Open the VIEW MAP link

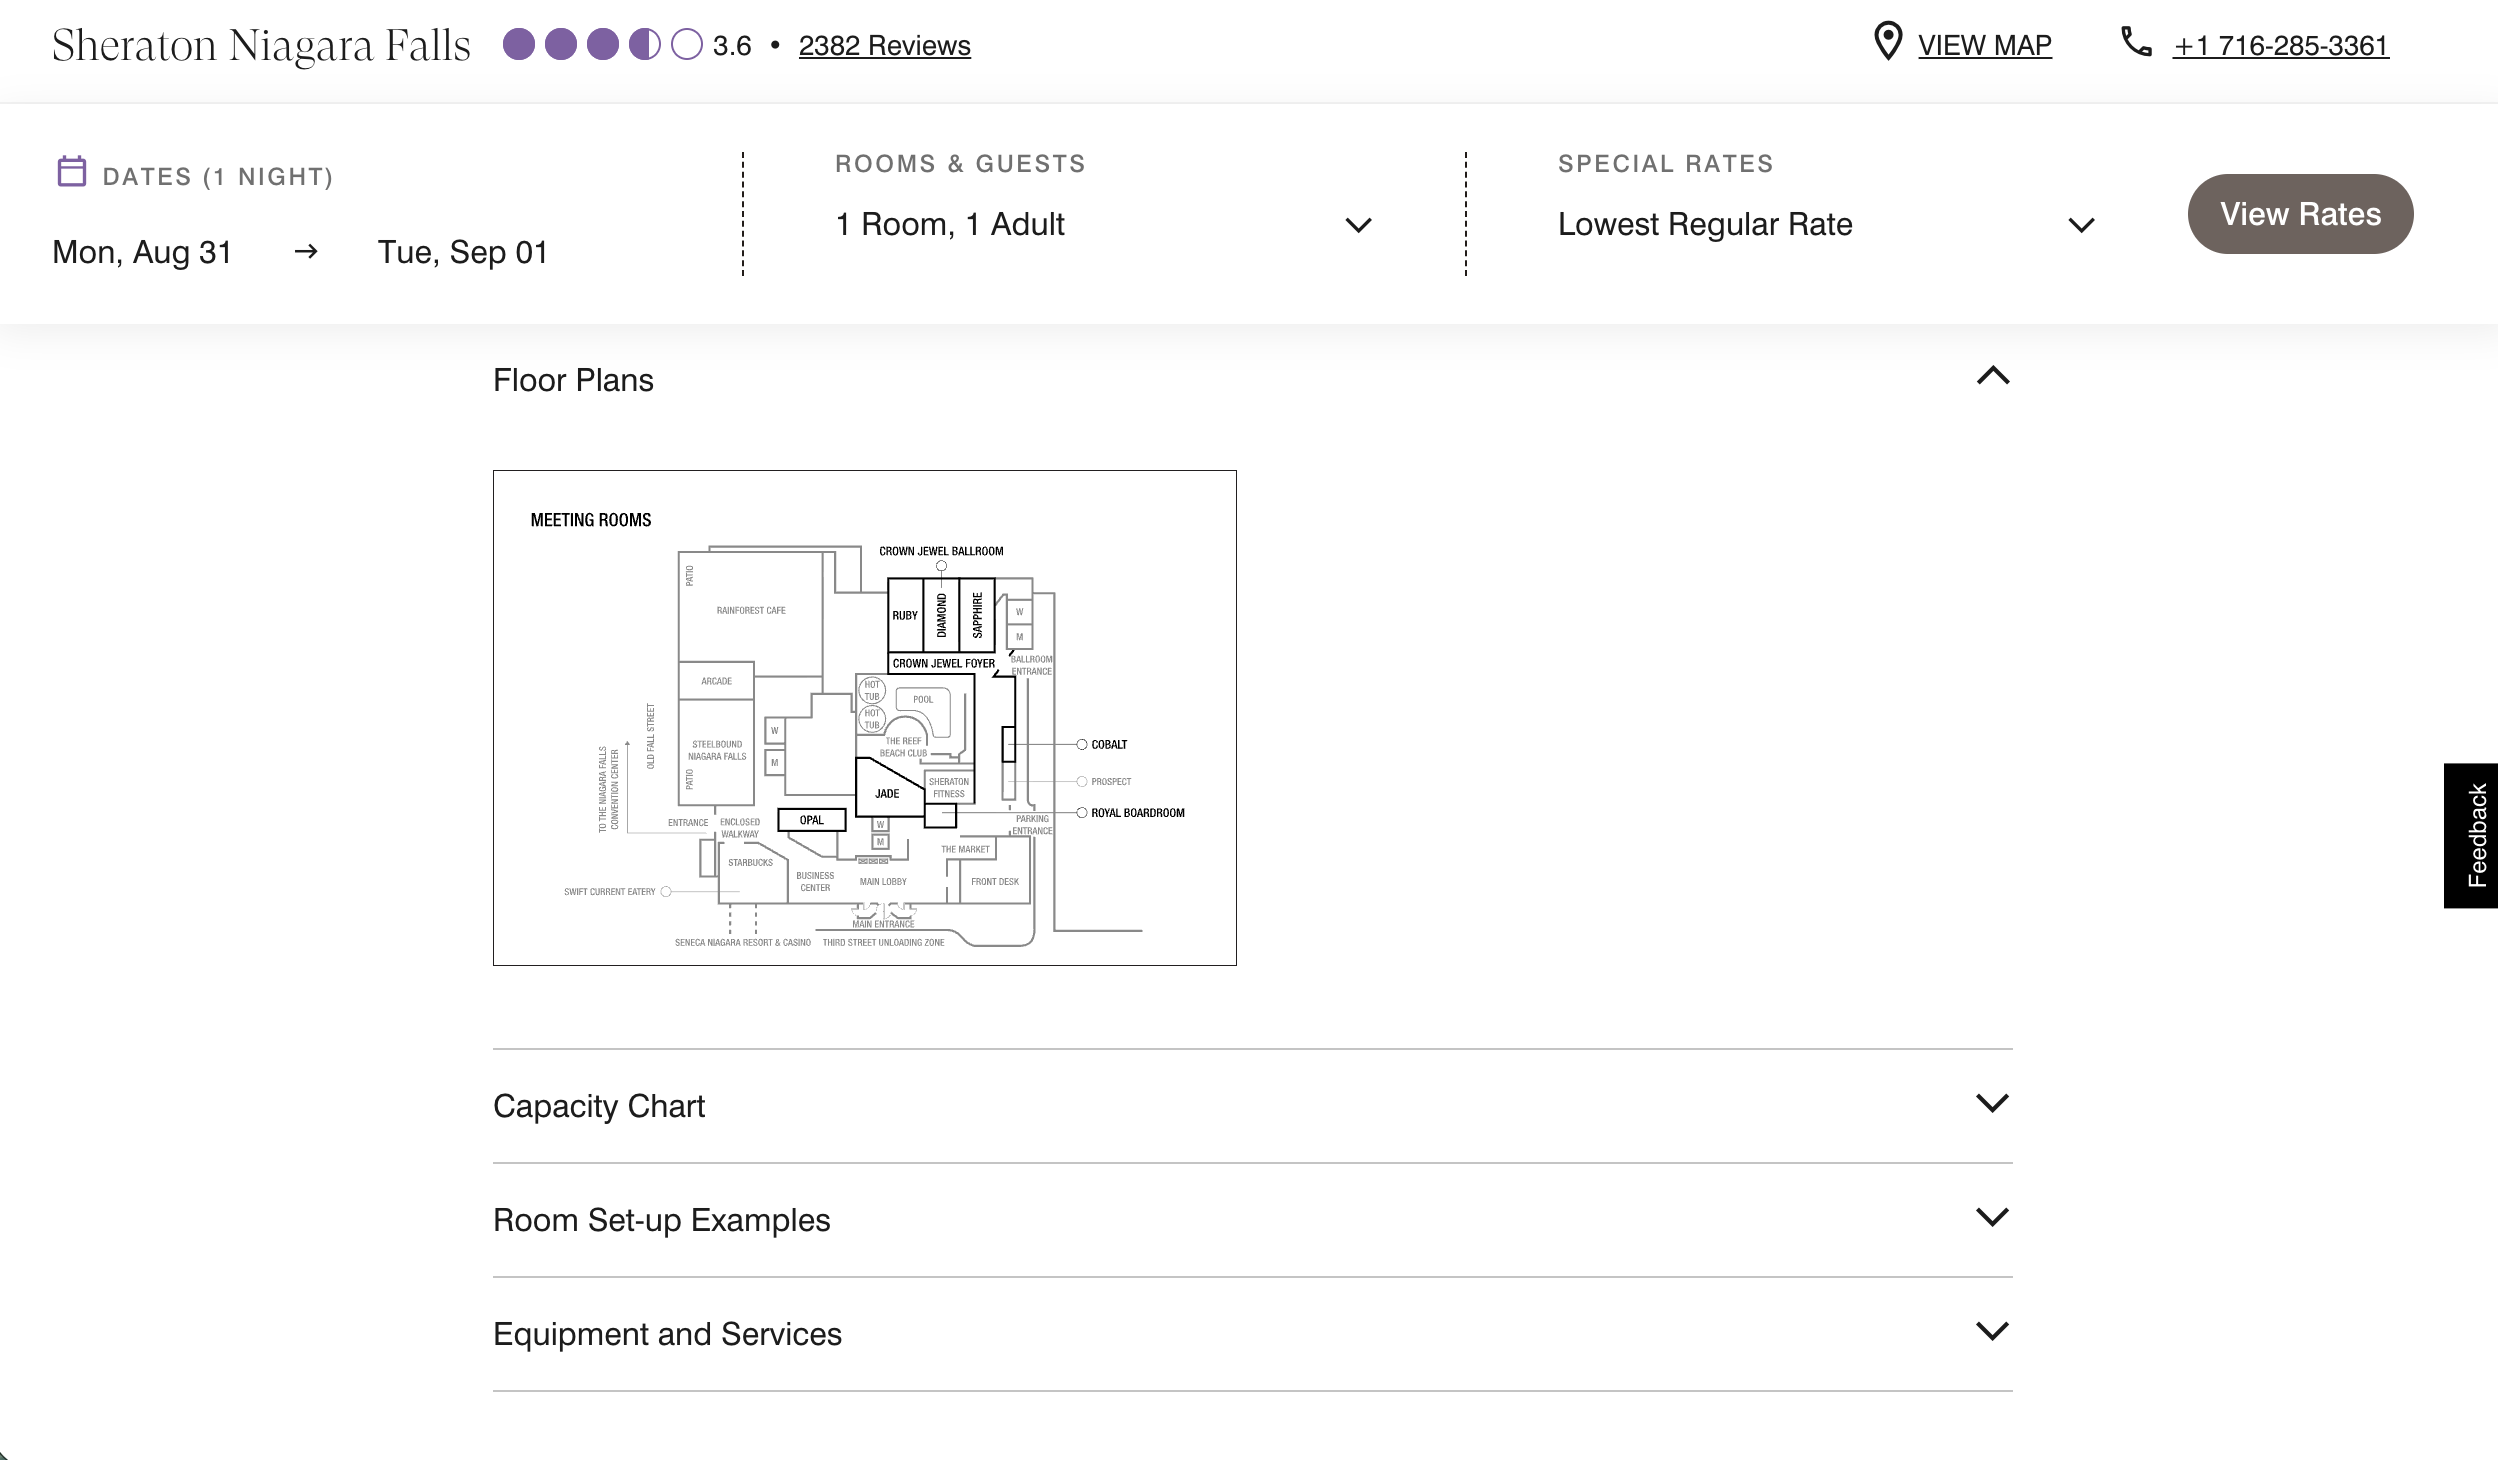click(x=1984, y=46)
